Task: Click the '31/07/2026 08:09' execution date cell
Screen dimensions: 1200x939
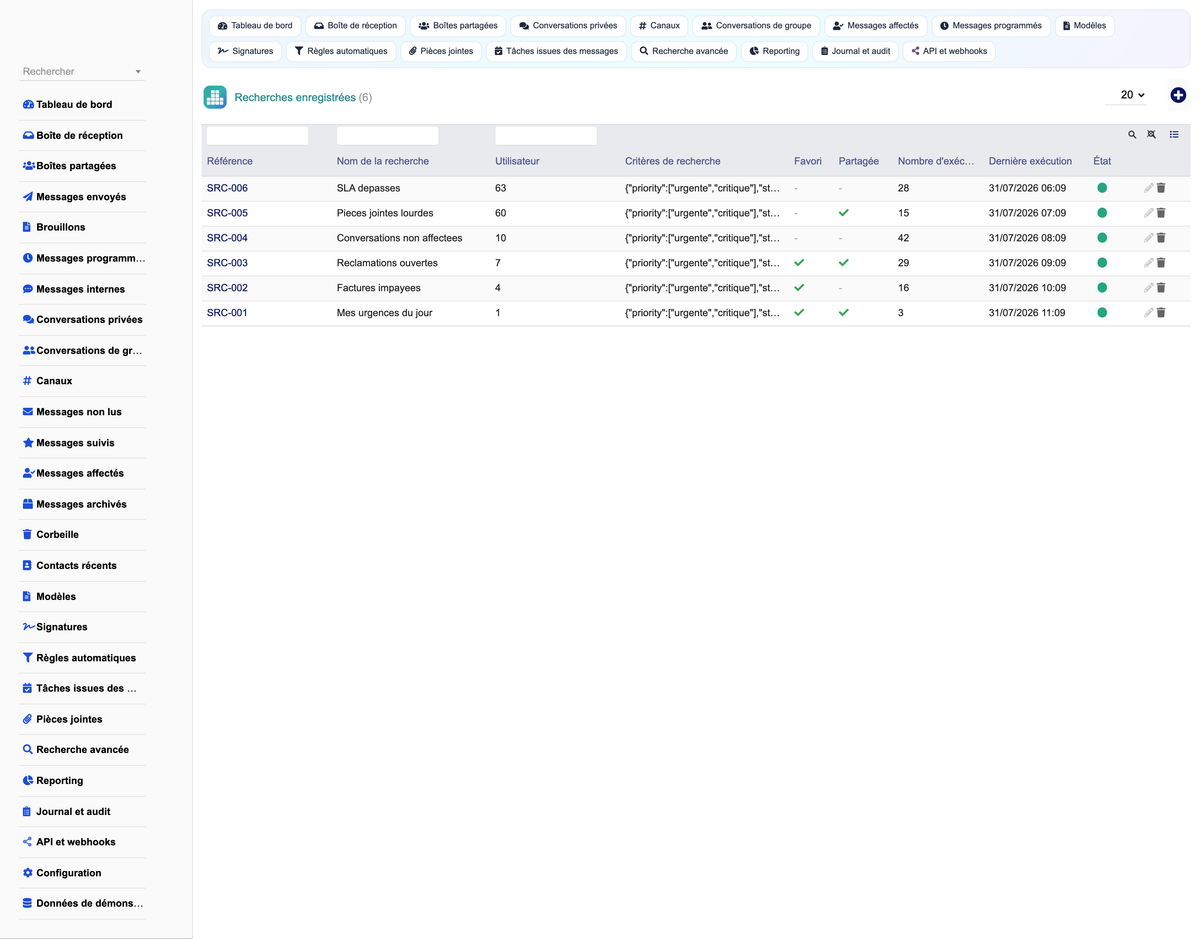Action: [x=1027, y=238]
